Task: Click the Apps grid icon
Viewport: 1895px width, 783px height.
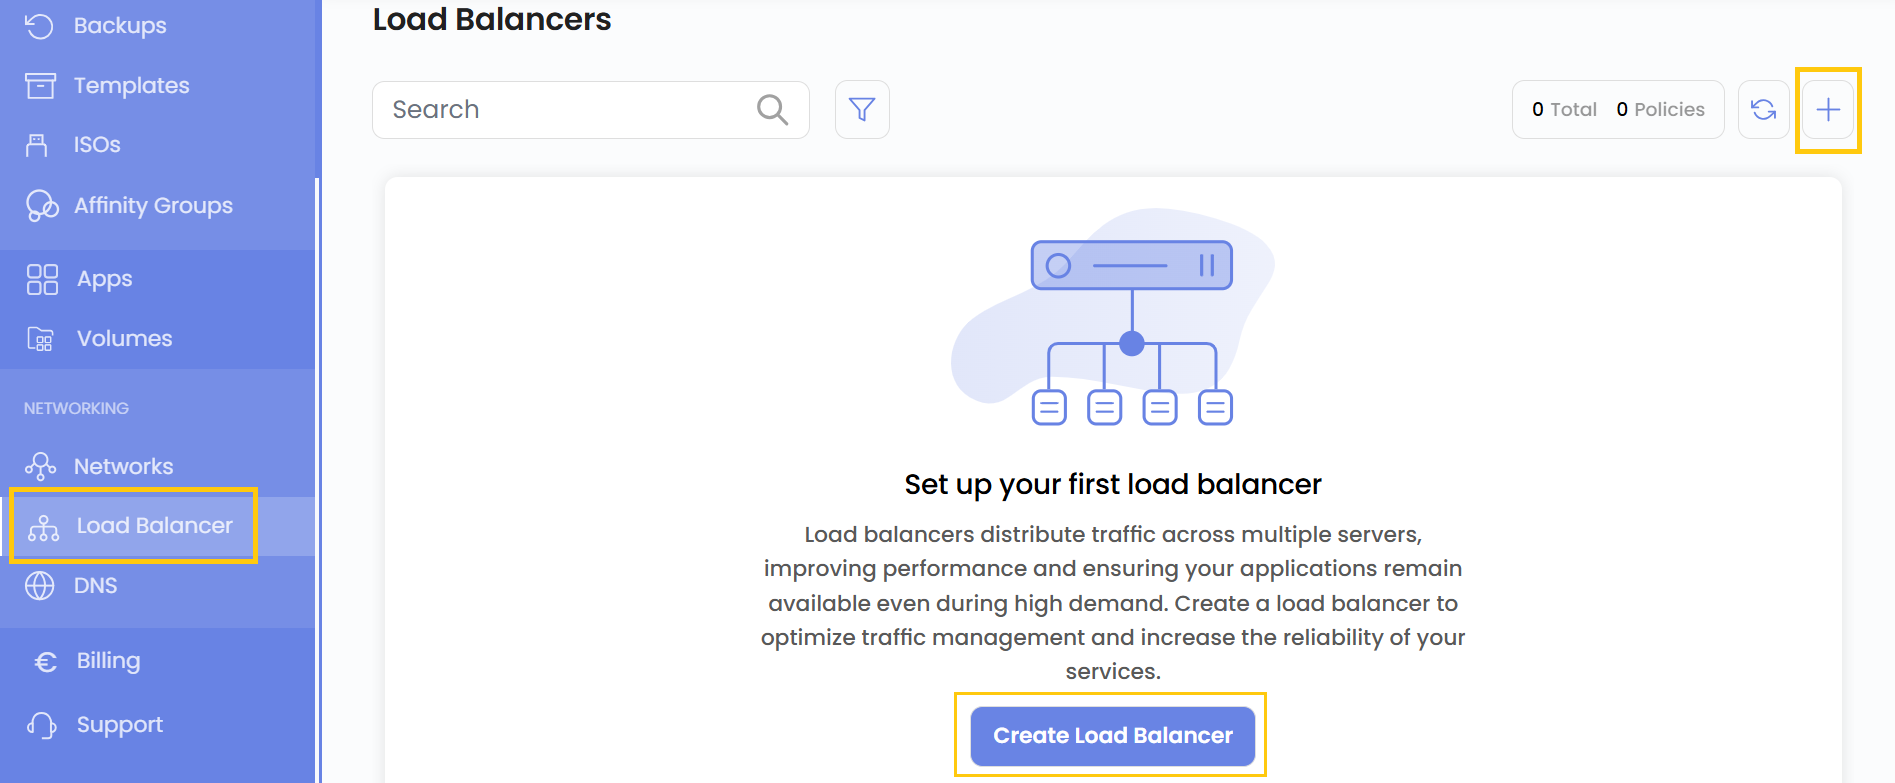Action: [x=42, y=279]
